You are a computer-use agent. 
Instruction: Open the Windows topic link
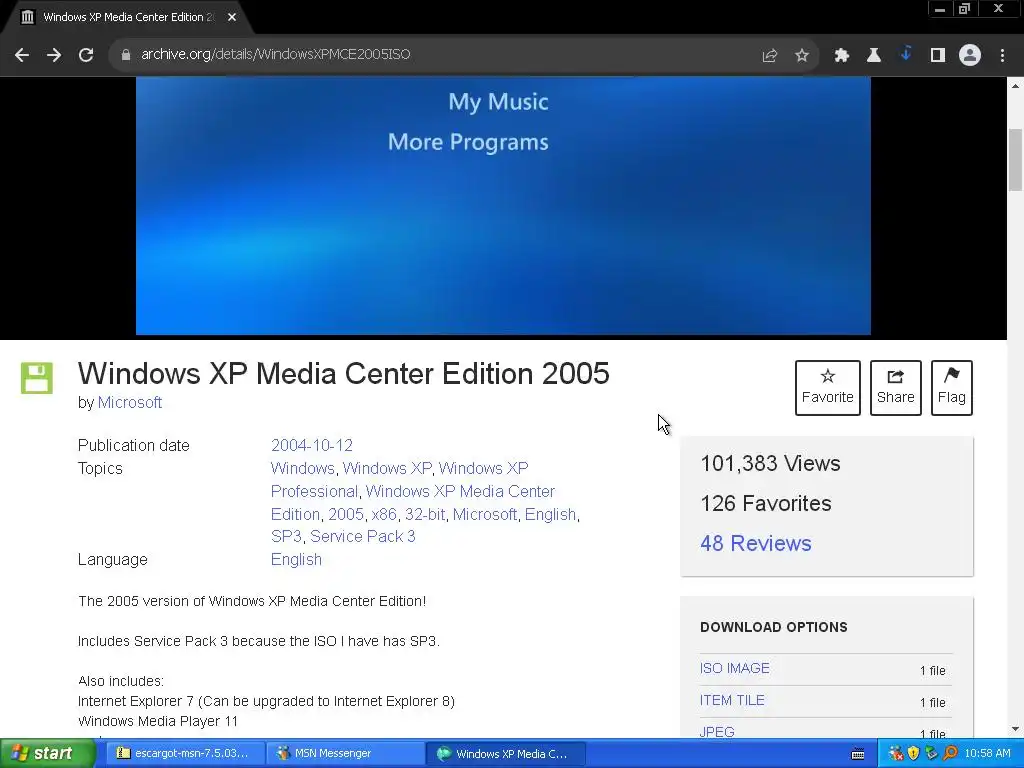tap(302, 468)
